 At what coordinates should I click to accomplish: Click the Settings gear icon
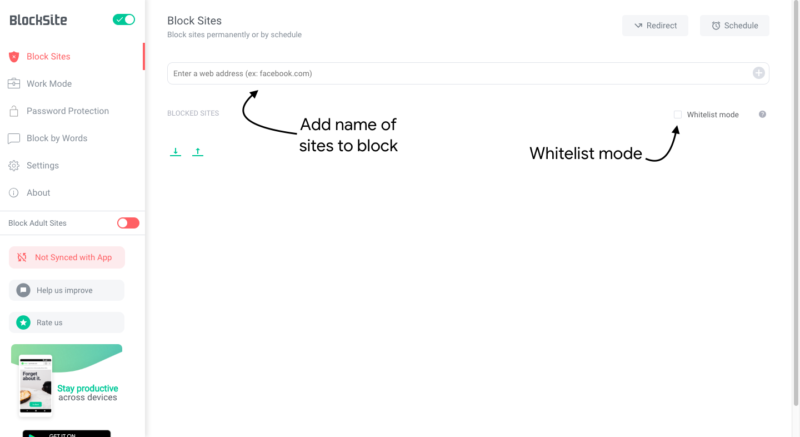point(14,165)
